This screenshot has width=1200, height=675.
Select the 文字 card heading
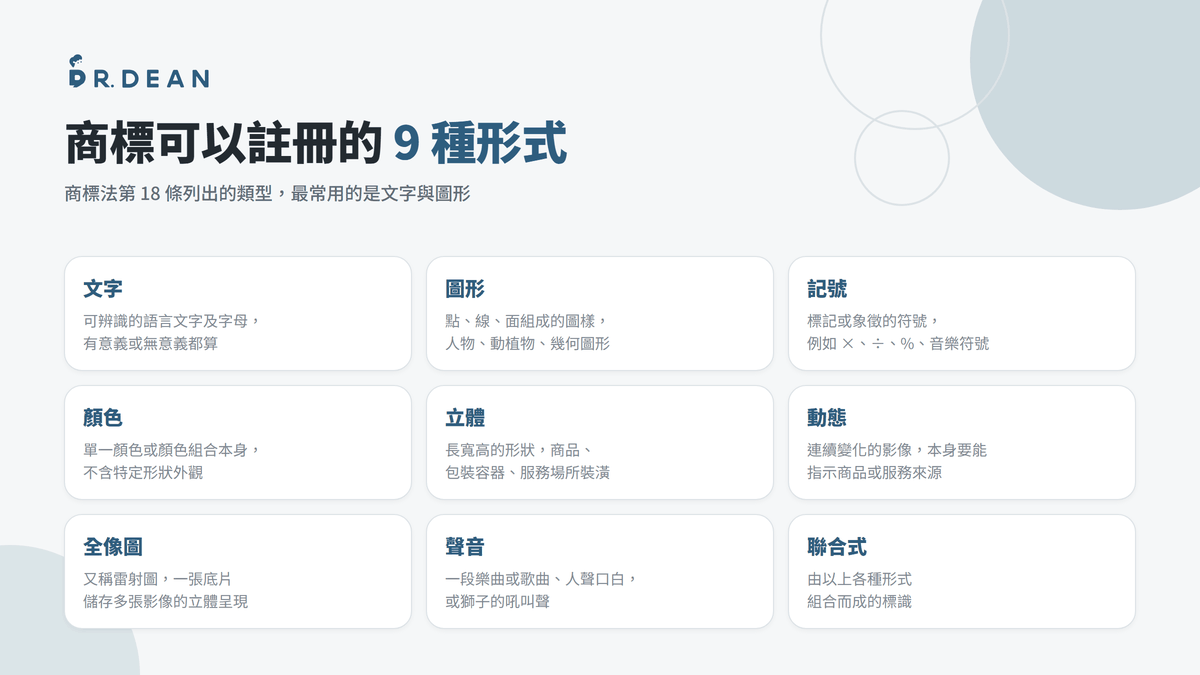[103, 289]
